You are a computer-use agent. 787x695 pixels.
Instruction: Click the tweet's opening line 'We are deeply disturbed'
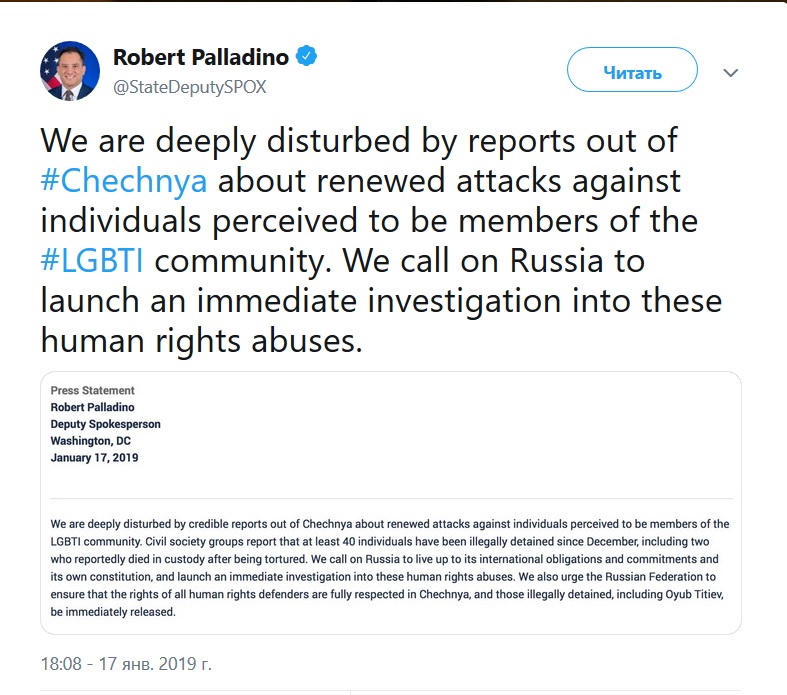tap(210, 141)
